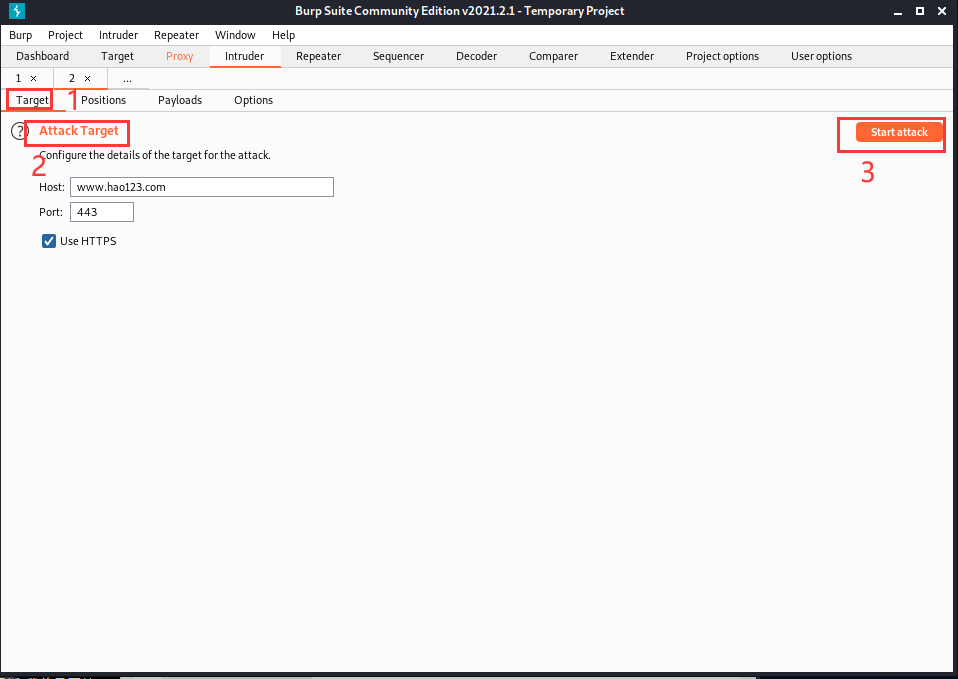Switch to the Proxy tab
Viewport: 958px width, 679px height.
point(180,56)
